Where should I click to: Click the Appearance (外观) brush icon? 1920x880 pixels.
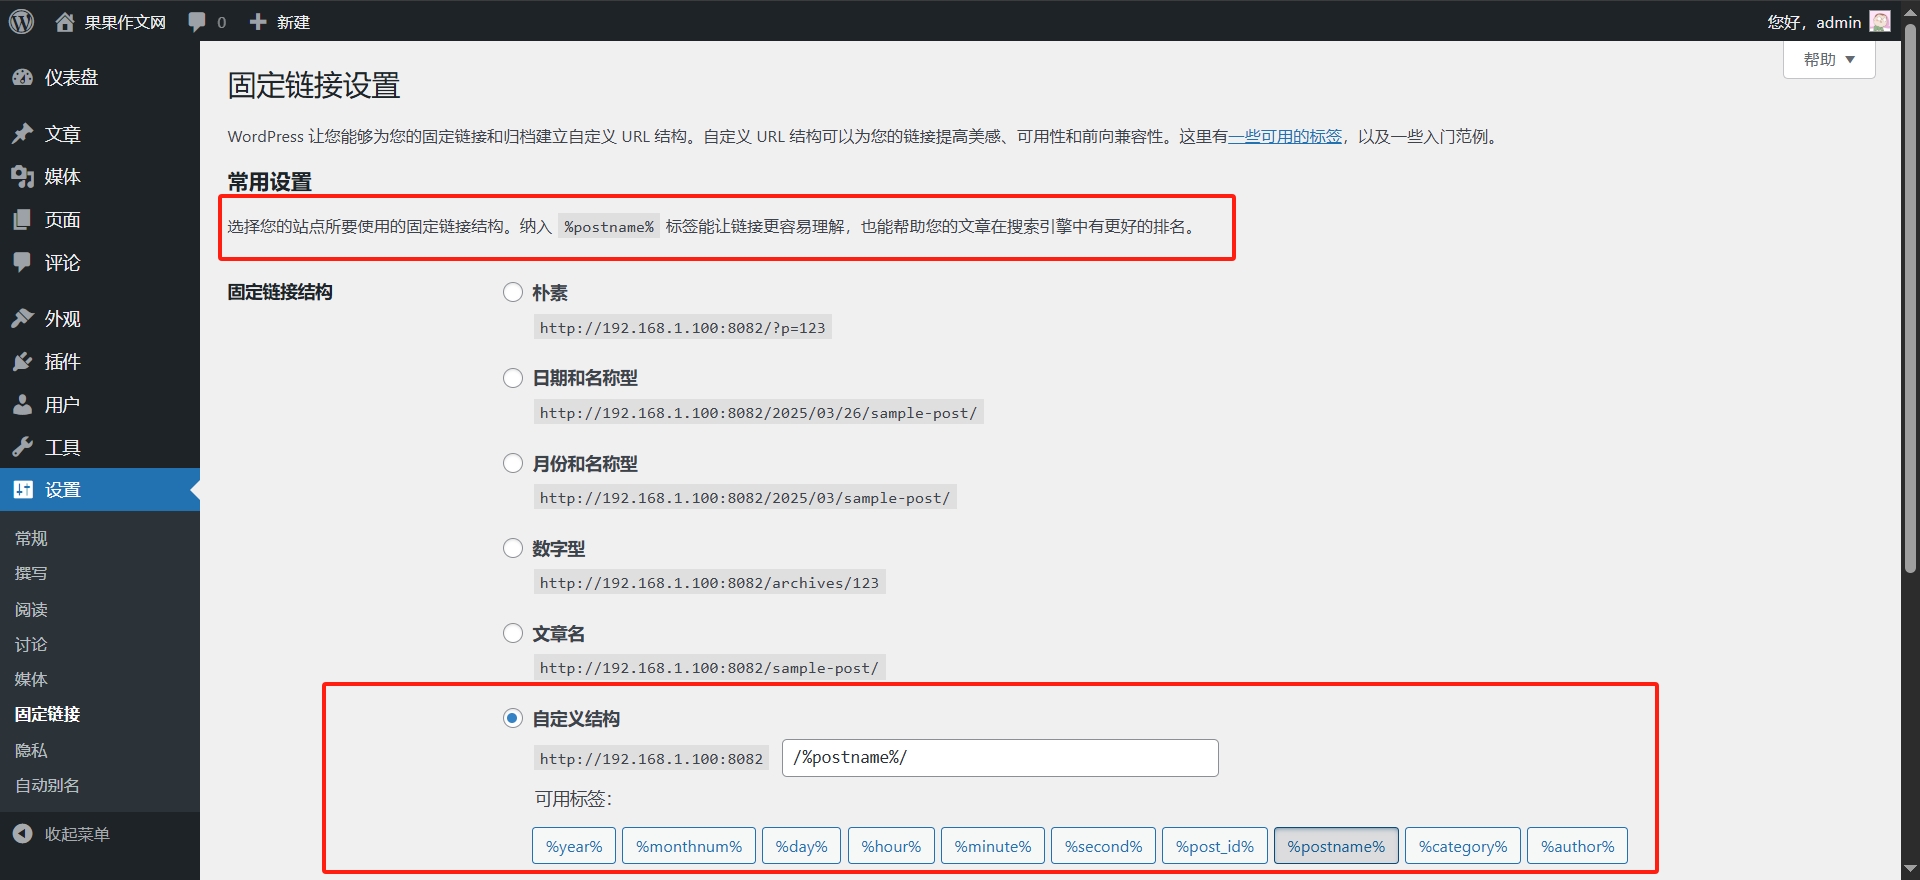coord(22,319)
